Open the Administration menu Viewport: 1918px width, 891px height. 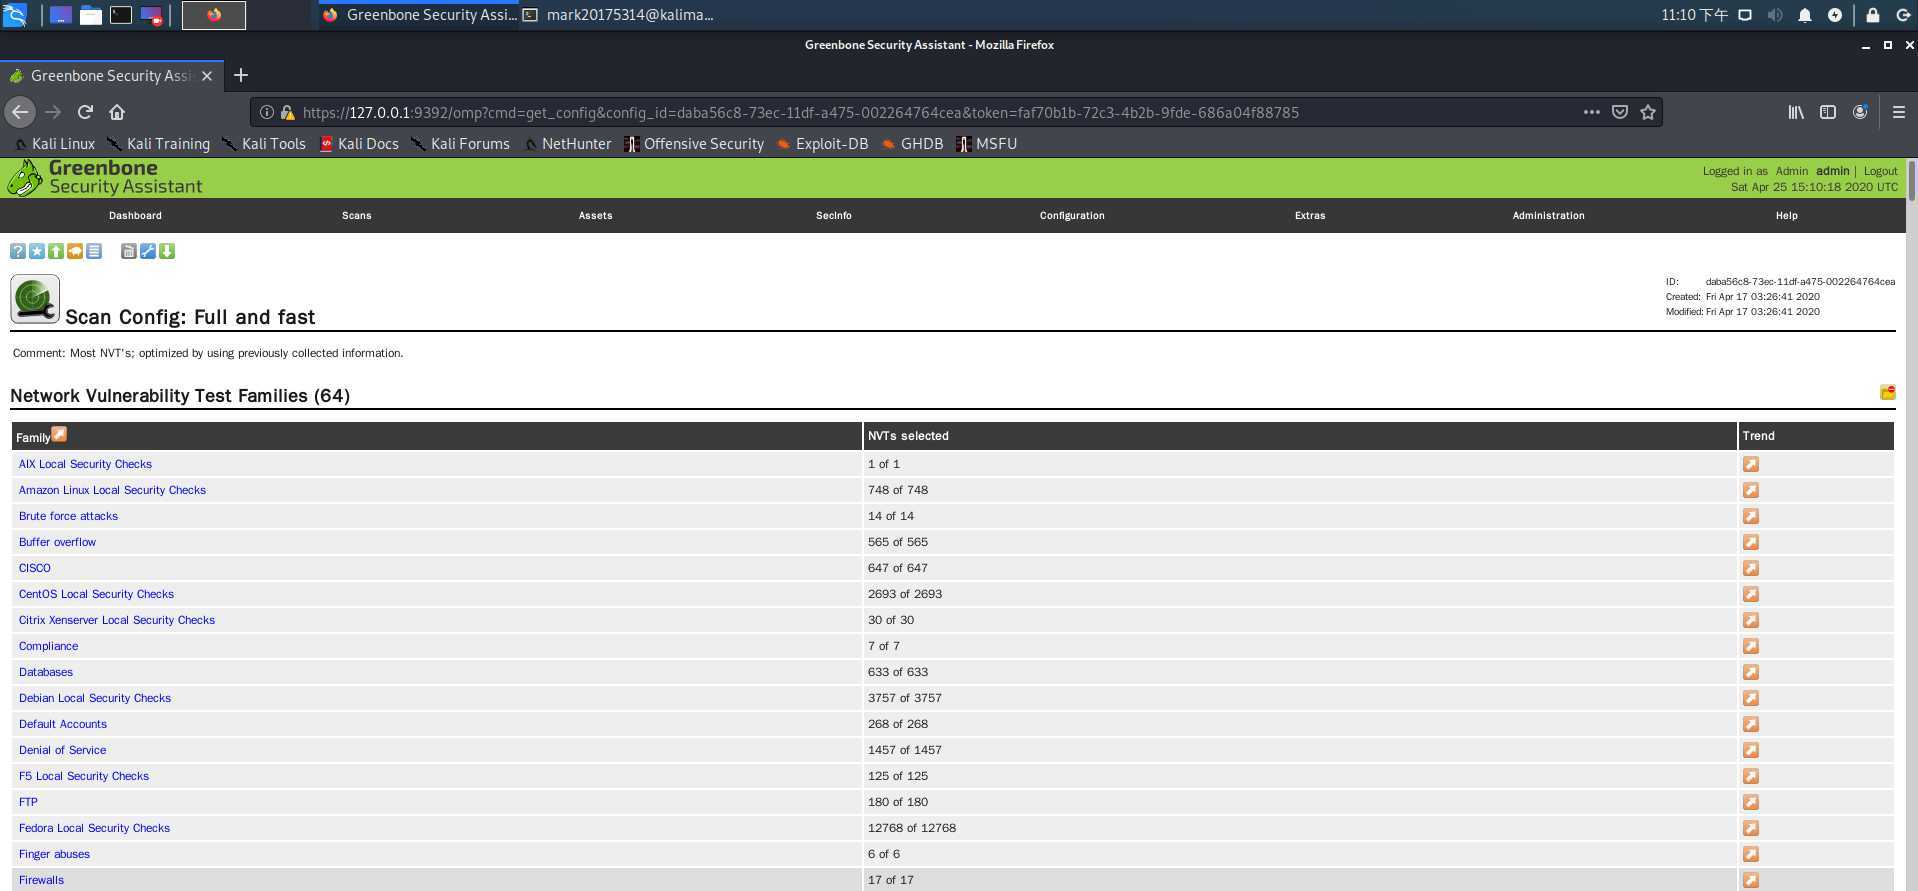tap(1548, 215)
